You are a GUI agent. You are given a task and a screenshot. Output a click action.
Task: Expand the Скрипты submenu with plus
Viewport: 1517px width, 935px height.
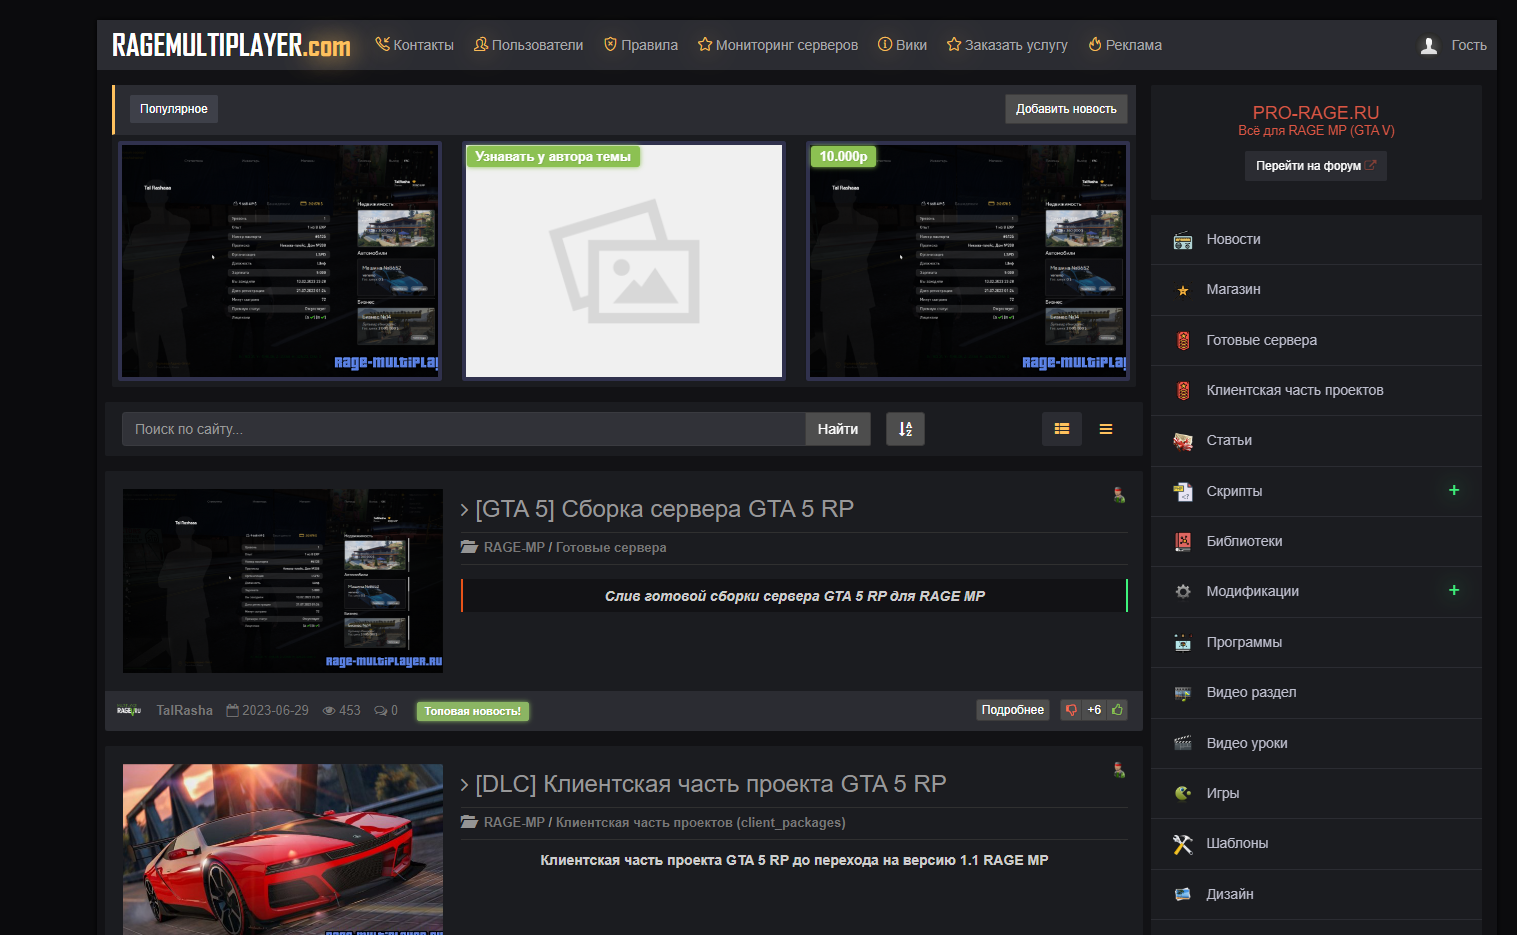point(1454,490)
